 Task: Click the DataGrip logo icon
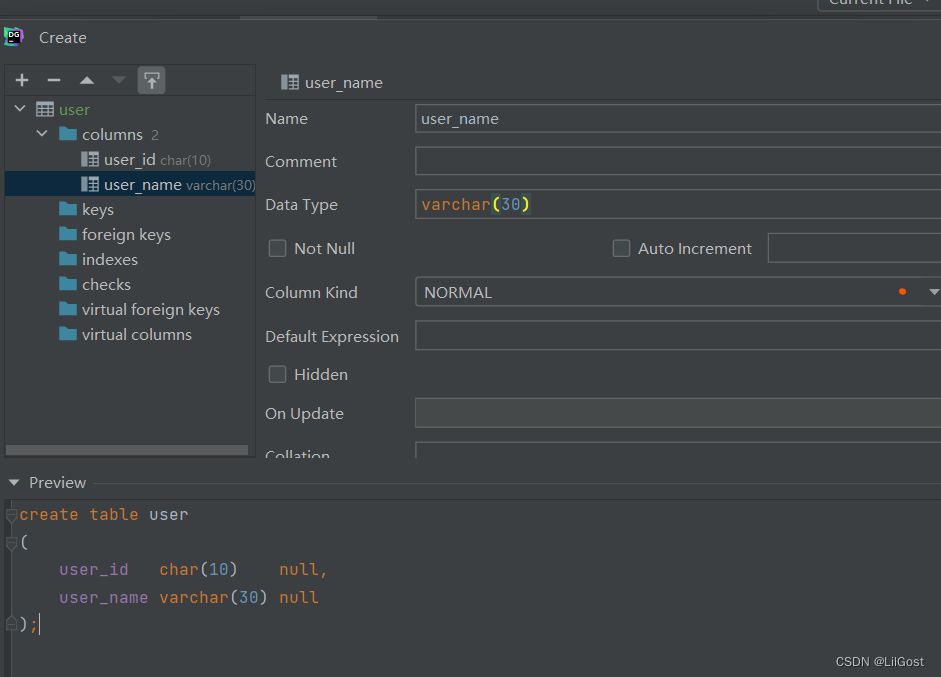tap(13, 37)
